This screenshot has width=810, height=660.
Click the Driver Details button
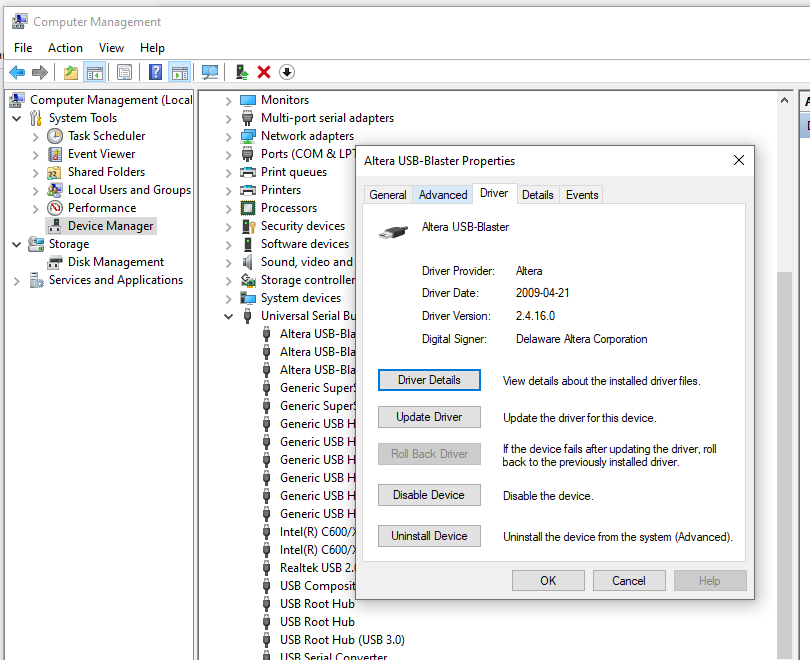(x=429, y=380)
